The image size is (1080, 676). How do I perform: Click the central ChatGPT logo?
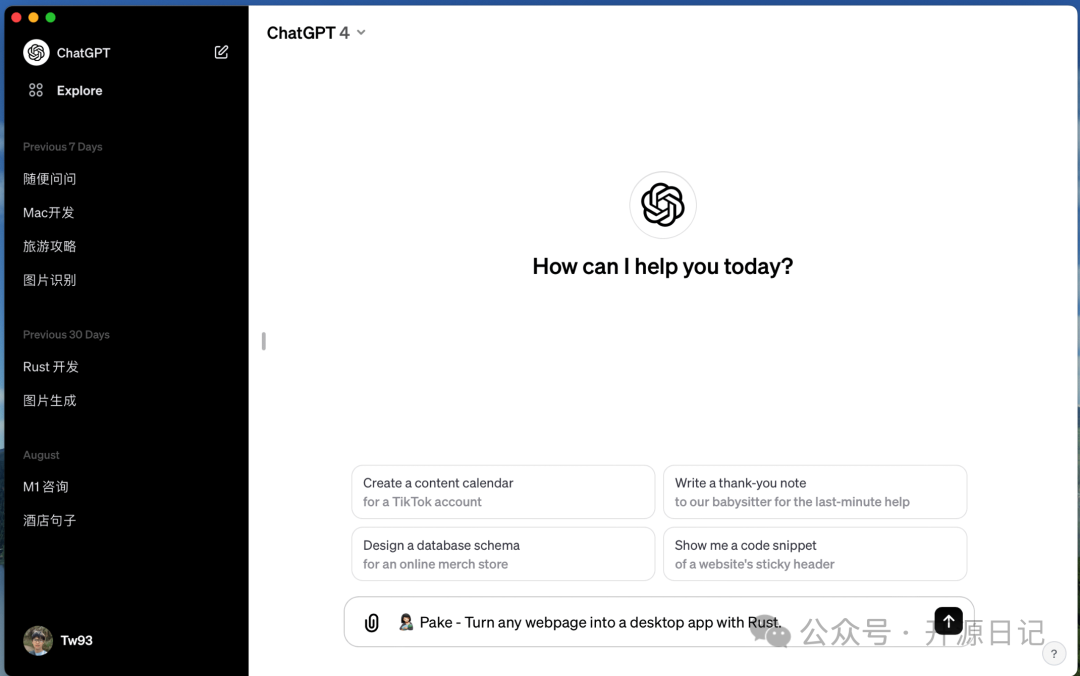click(663, 205)
